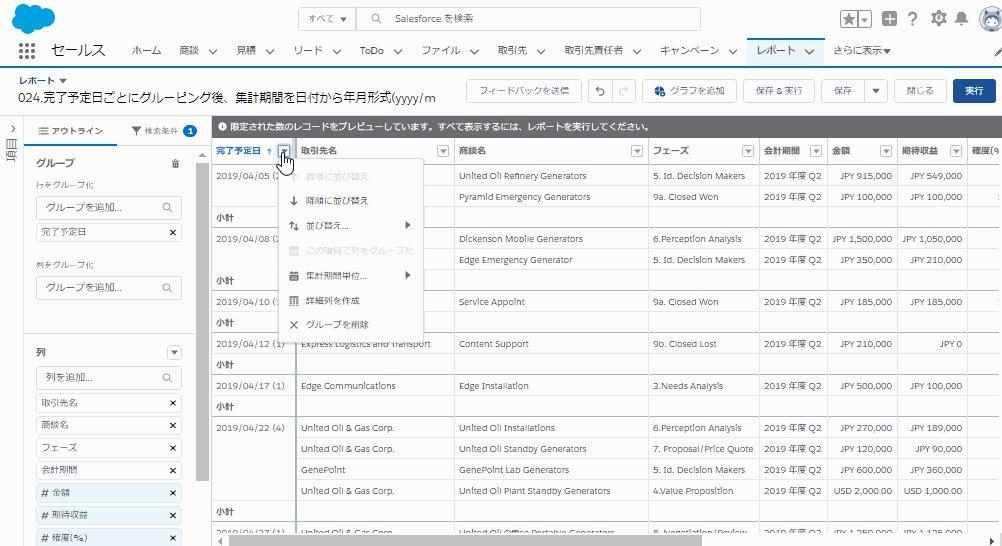Click グラフを追加 button
The height and width of the screenshot is (546, 1002).
pyautogui.click(x=689, y=91)
